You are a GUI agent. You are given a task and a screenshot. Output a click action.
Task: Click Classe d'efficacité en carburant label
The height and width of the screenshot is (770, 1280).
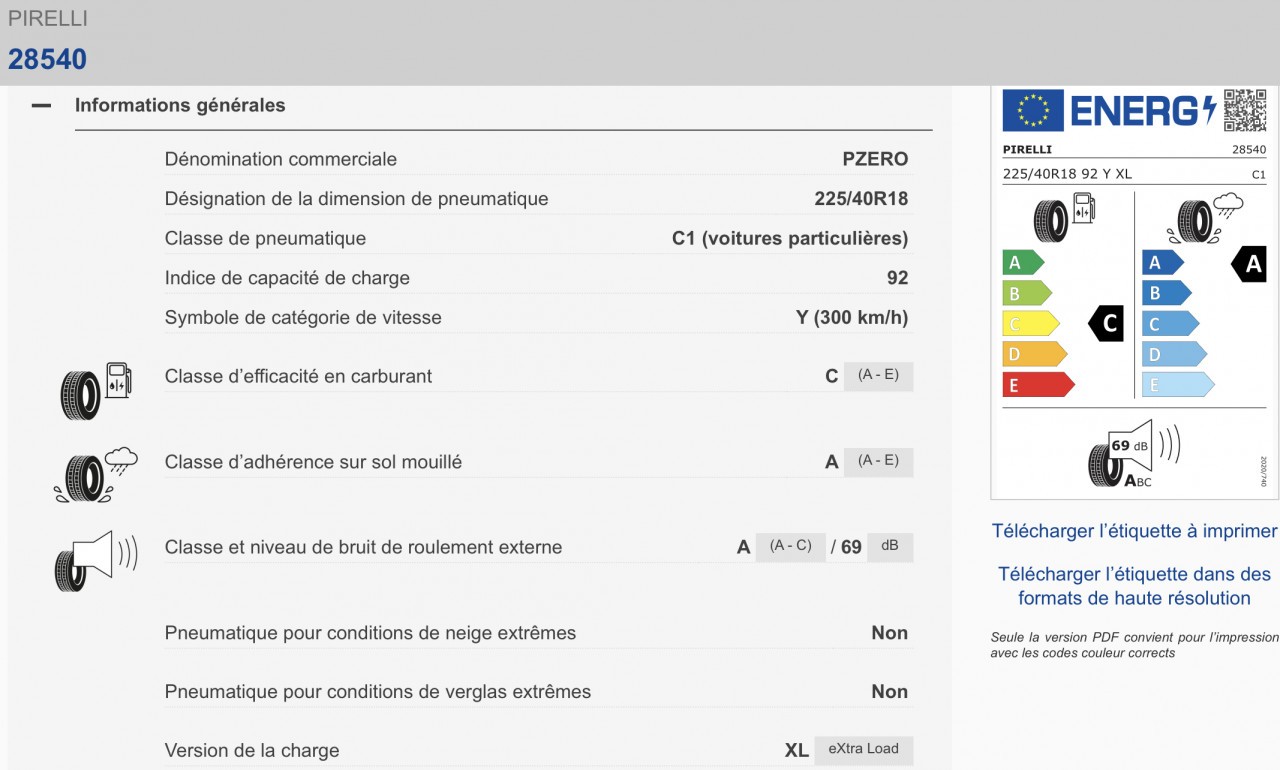299,376
